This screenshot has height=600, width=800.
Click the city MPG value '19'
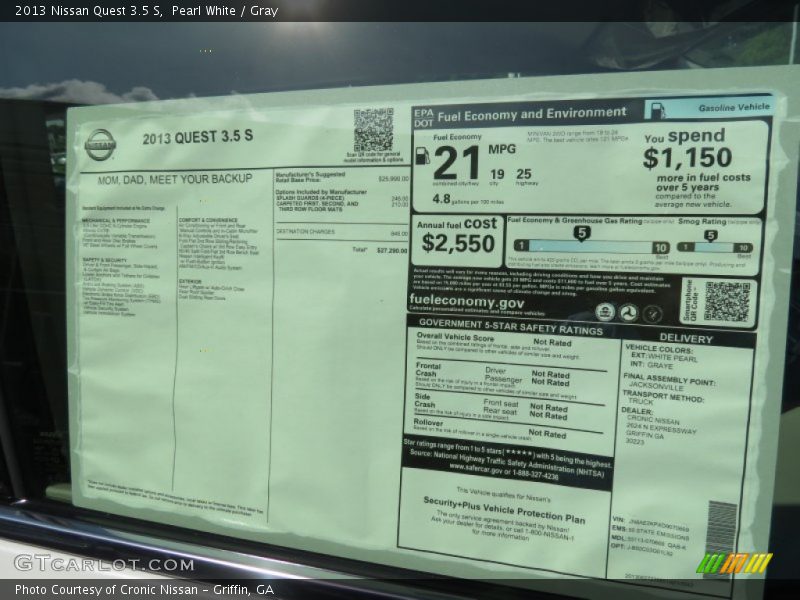click(x=497, y=174)
